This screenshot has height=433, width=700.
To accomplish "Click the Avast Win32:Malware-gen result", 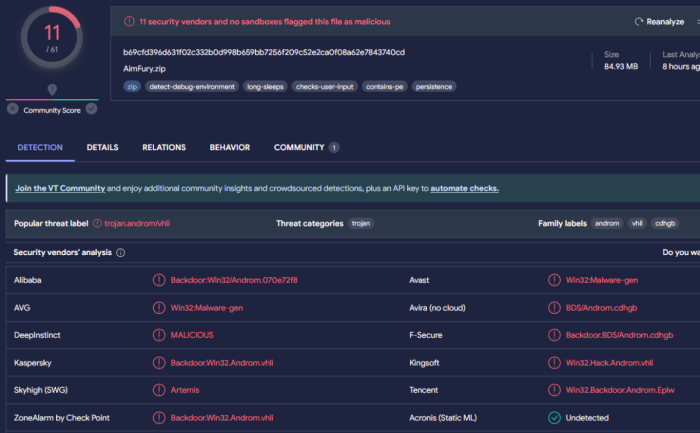I will coord(602,280).
